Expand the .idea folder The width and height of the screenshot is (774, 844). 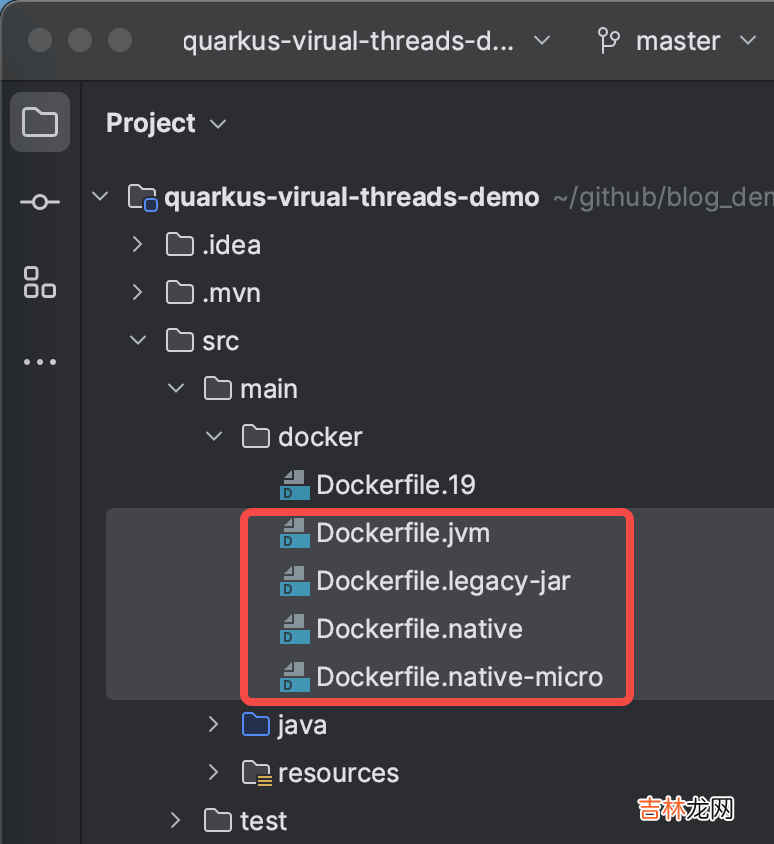[138, 245]
